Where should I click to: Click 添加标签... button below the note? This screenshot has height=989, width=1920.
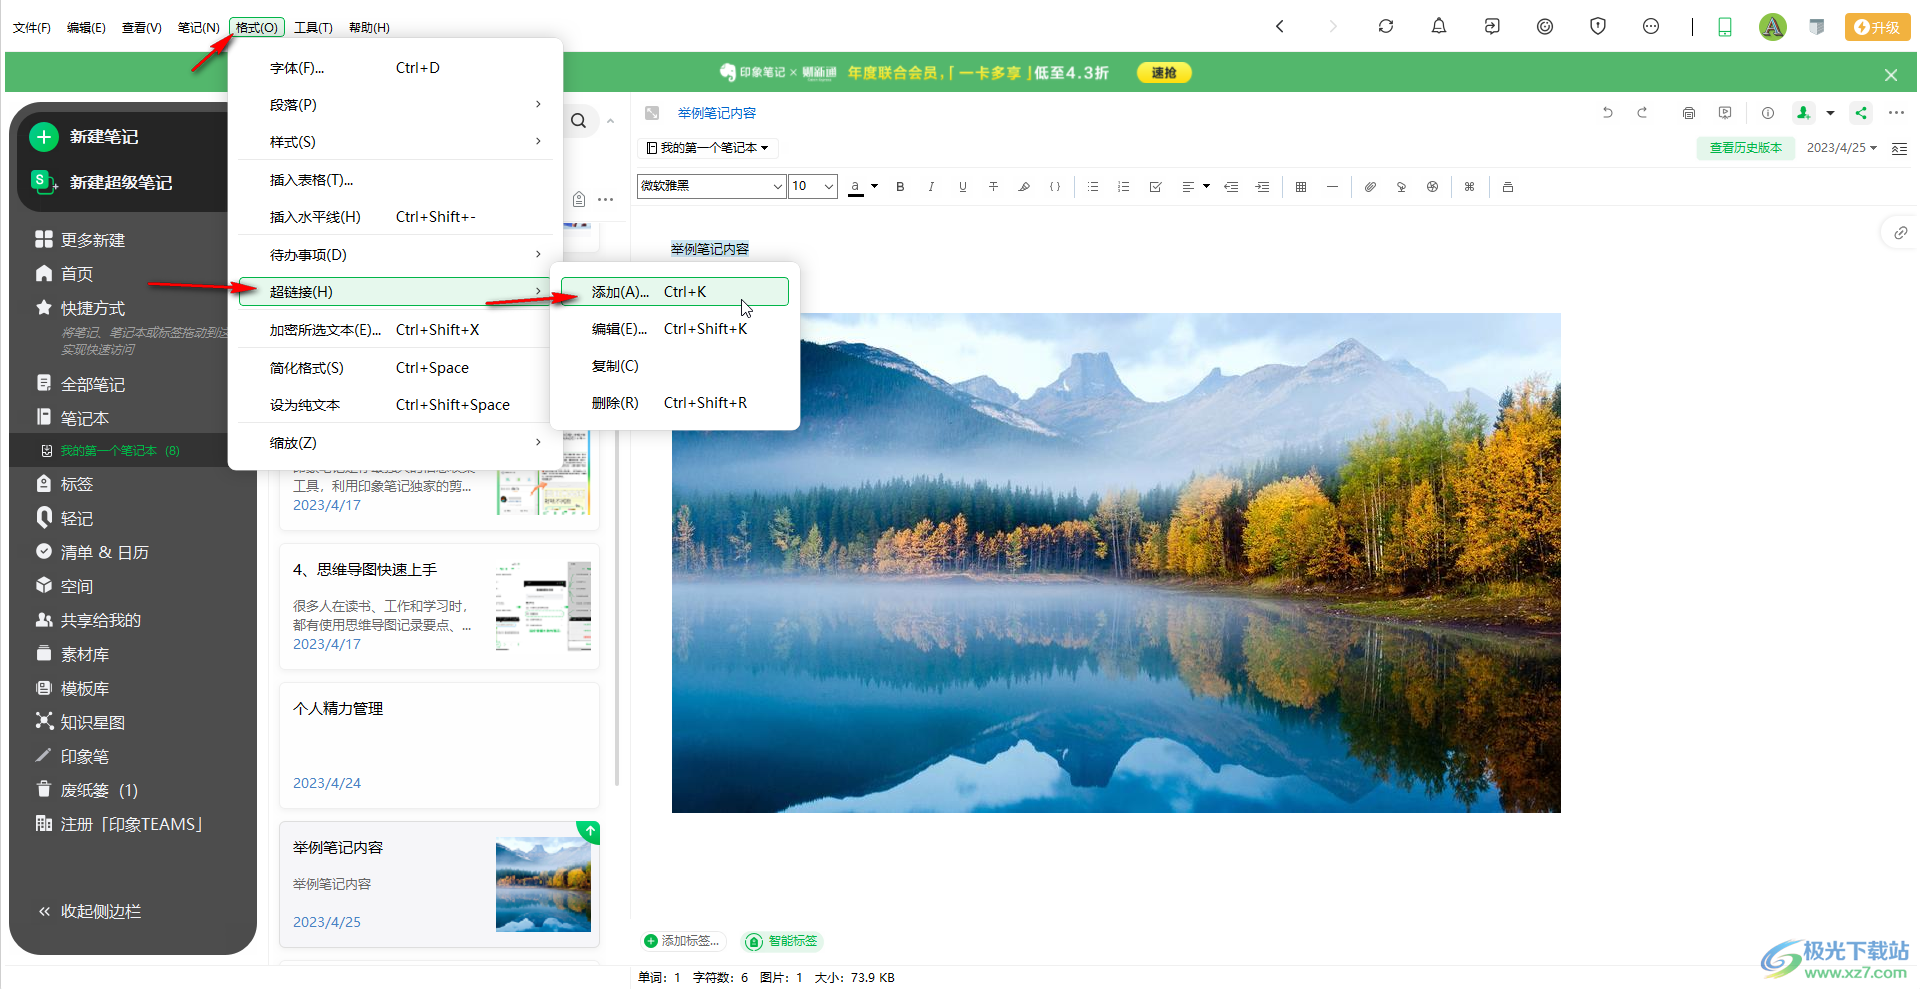pyautogui.click(x=683, y=941)
